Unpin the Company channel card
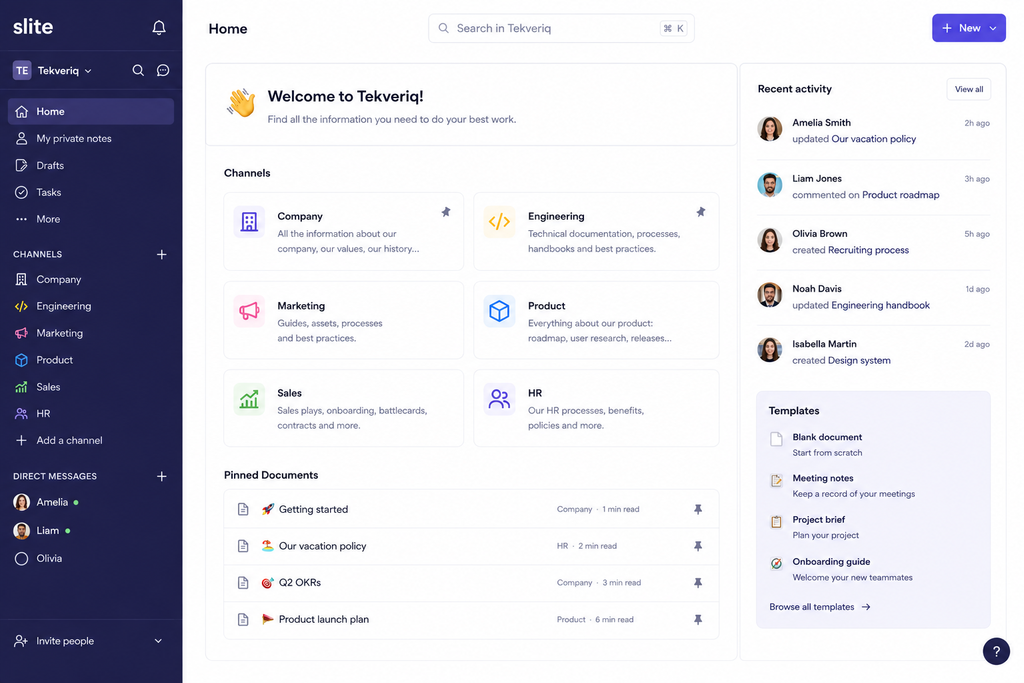1024x683 pixels. click(x=445, y=212)
